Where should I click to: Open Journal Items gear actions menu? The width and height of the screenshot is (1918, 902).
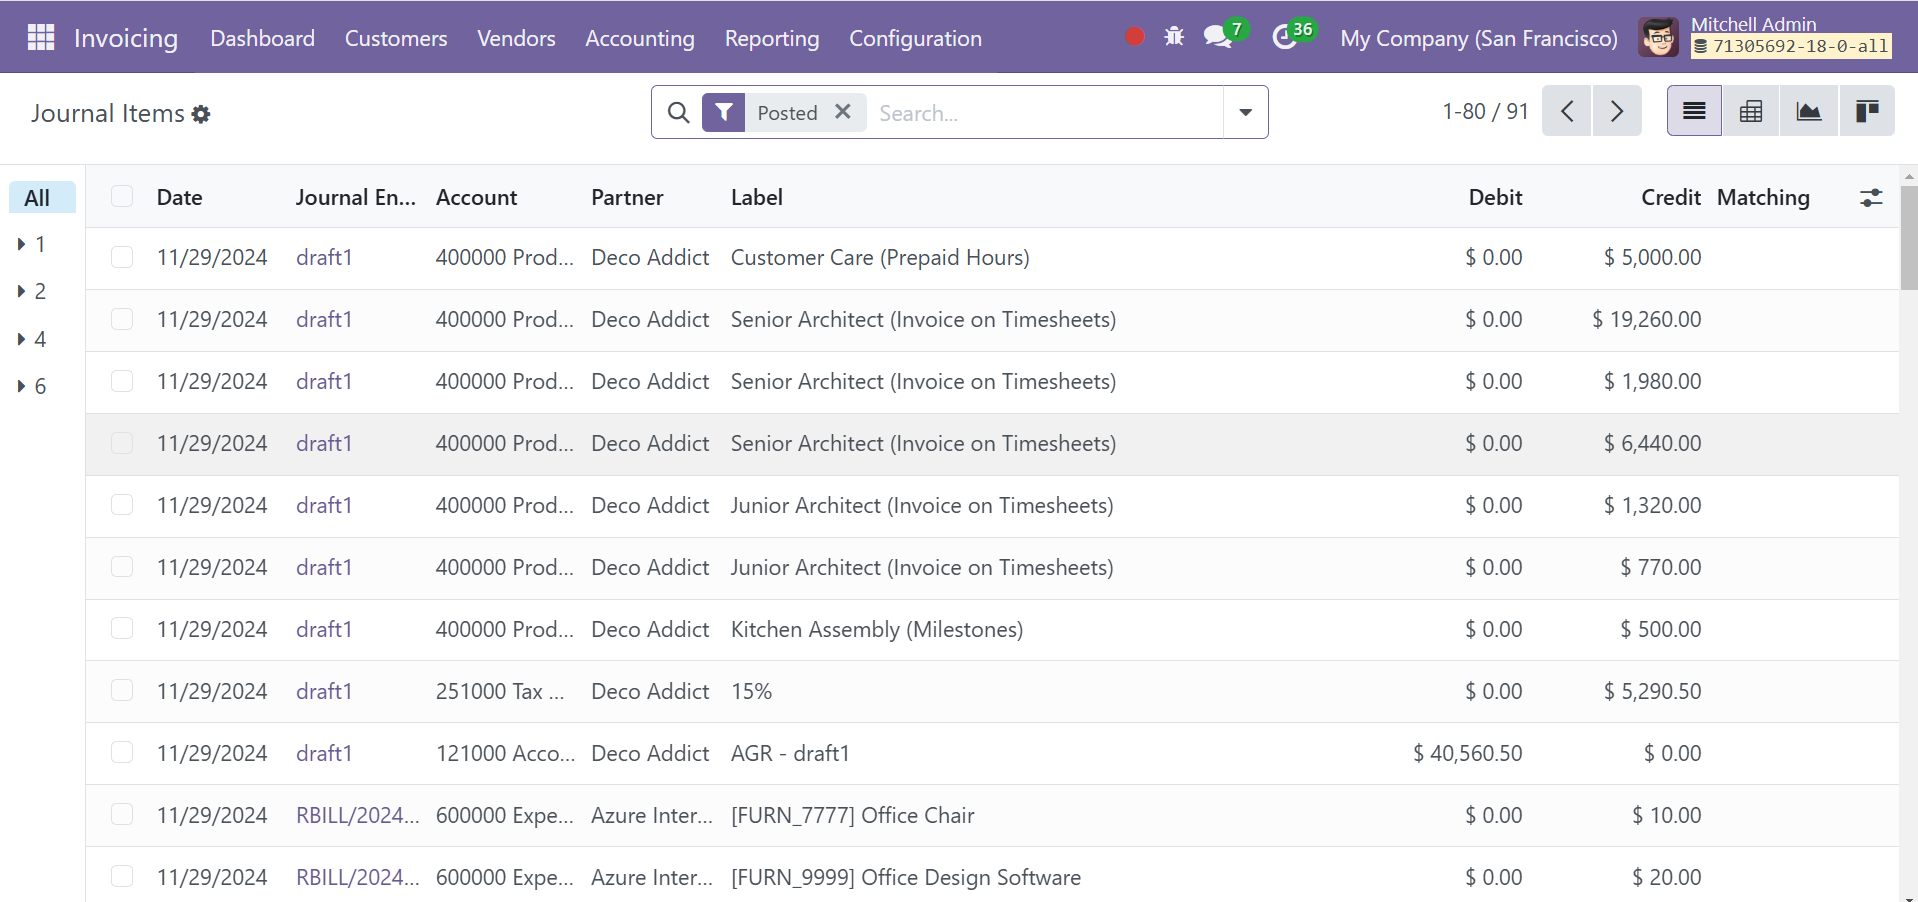tap(201, 114)
